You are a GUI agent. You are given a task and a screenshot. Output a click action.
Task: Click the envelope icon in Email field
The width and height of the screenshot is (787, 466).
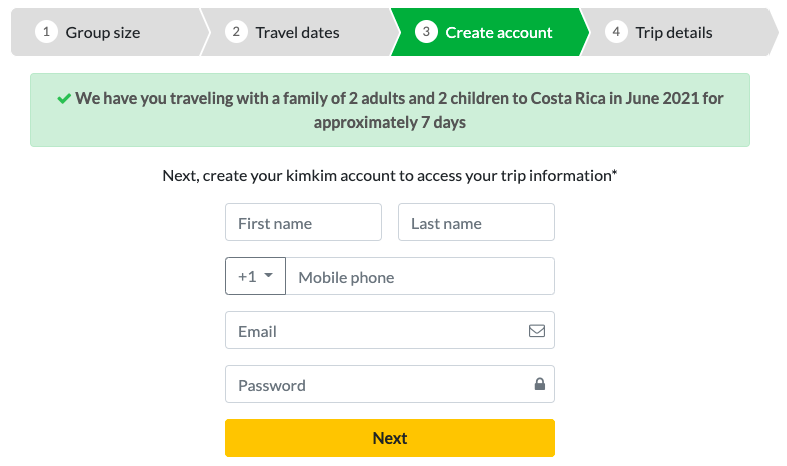[536, 331]
